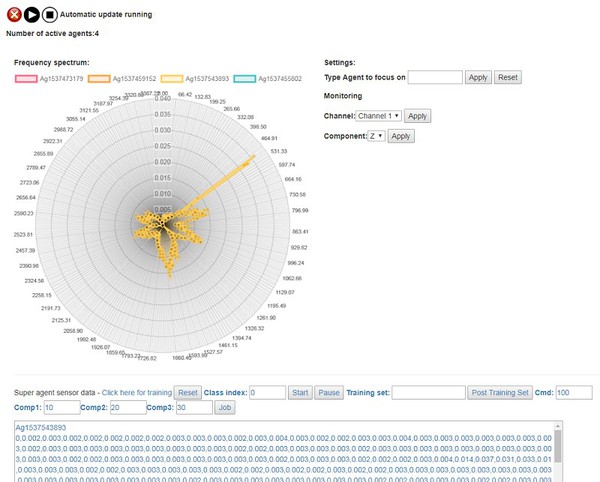600x482 pixels.
Task: Apply the agent focus setting
Action: point(478,77)
